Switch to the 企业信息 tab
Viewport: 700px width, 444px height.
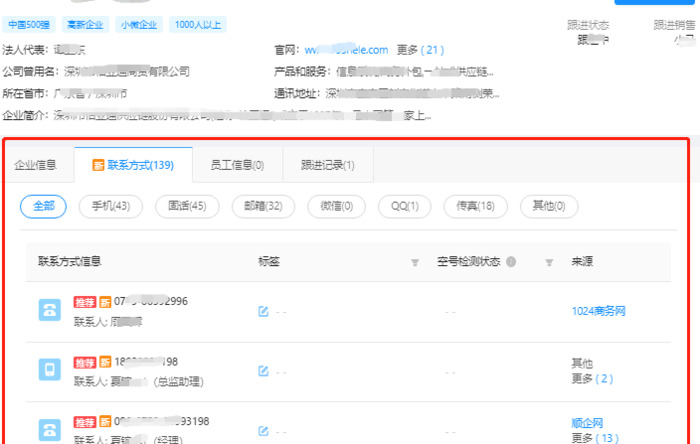tap(36, 165)
